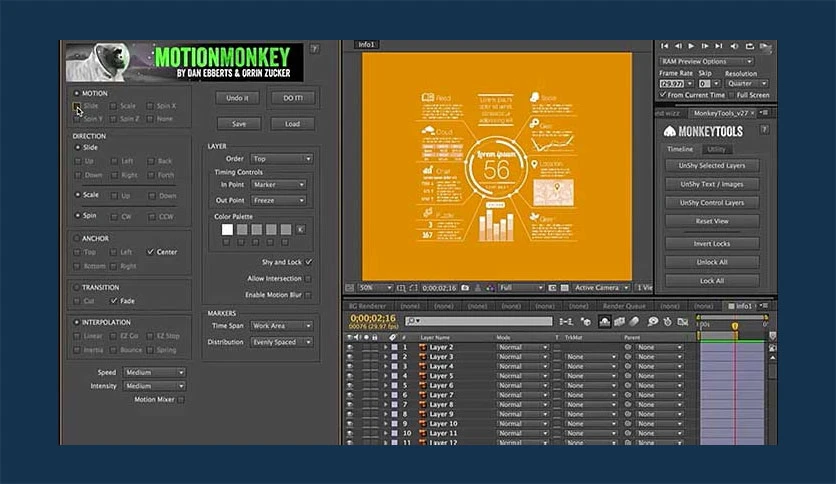Take snapshot with camera icon in viewer
This screenshot has height=484, width=836.
point(465,288)
